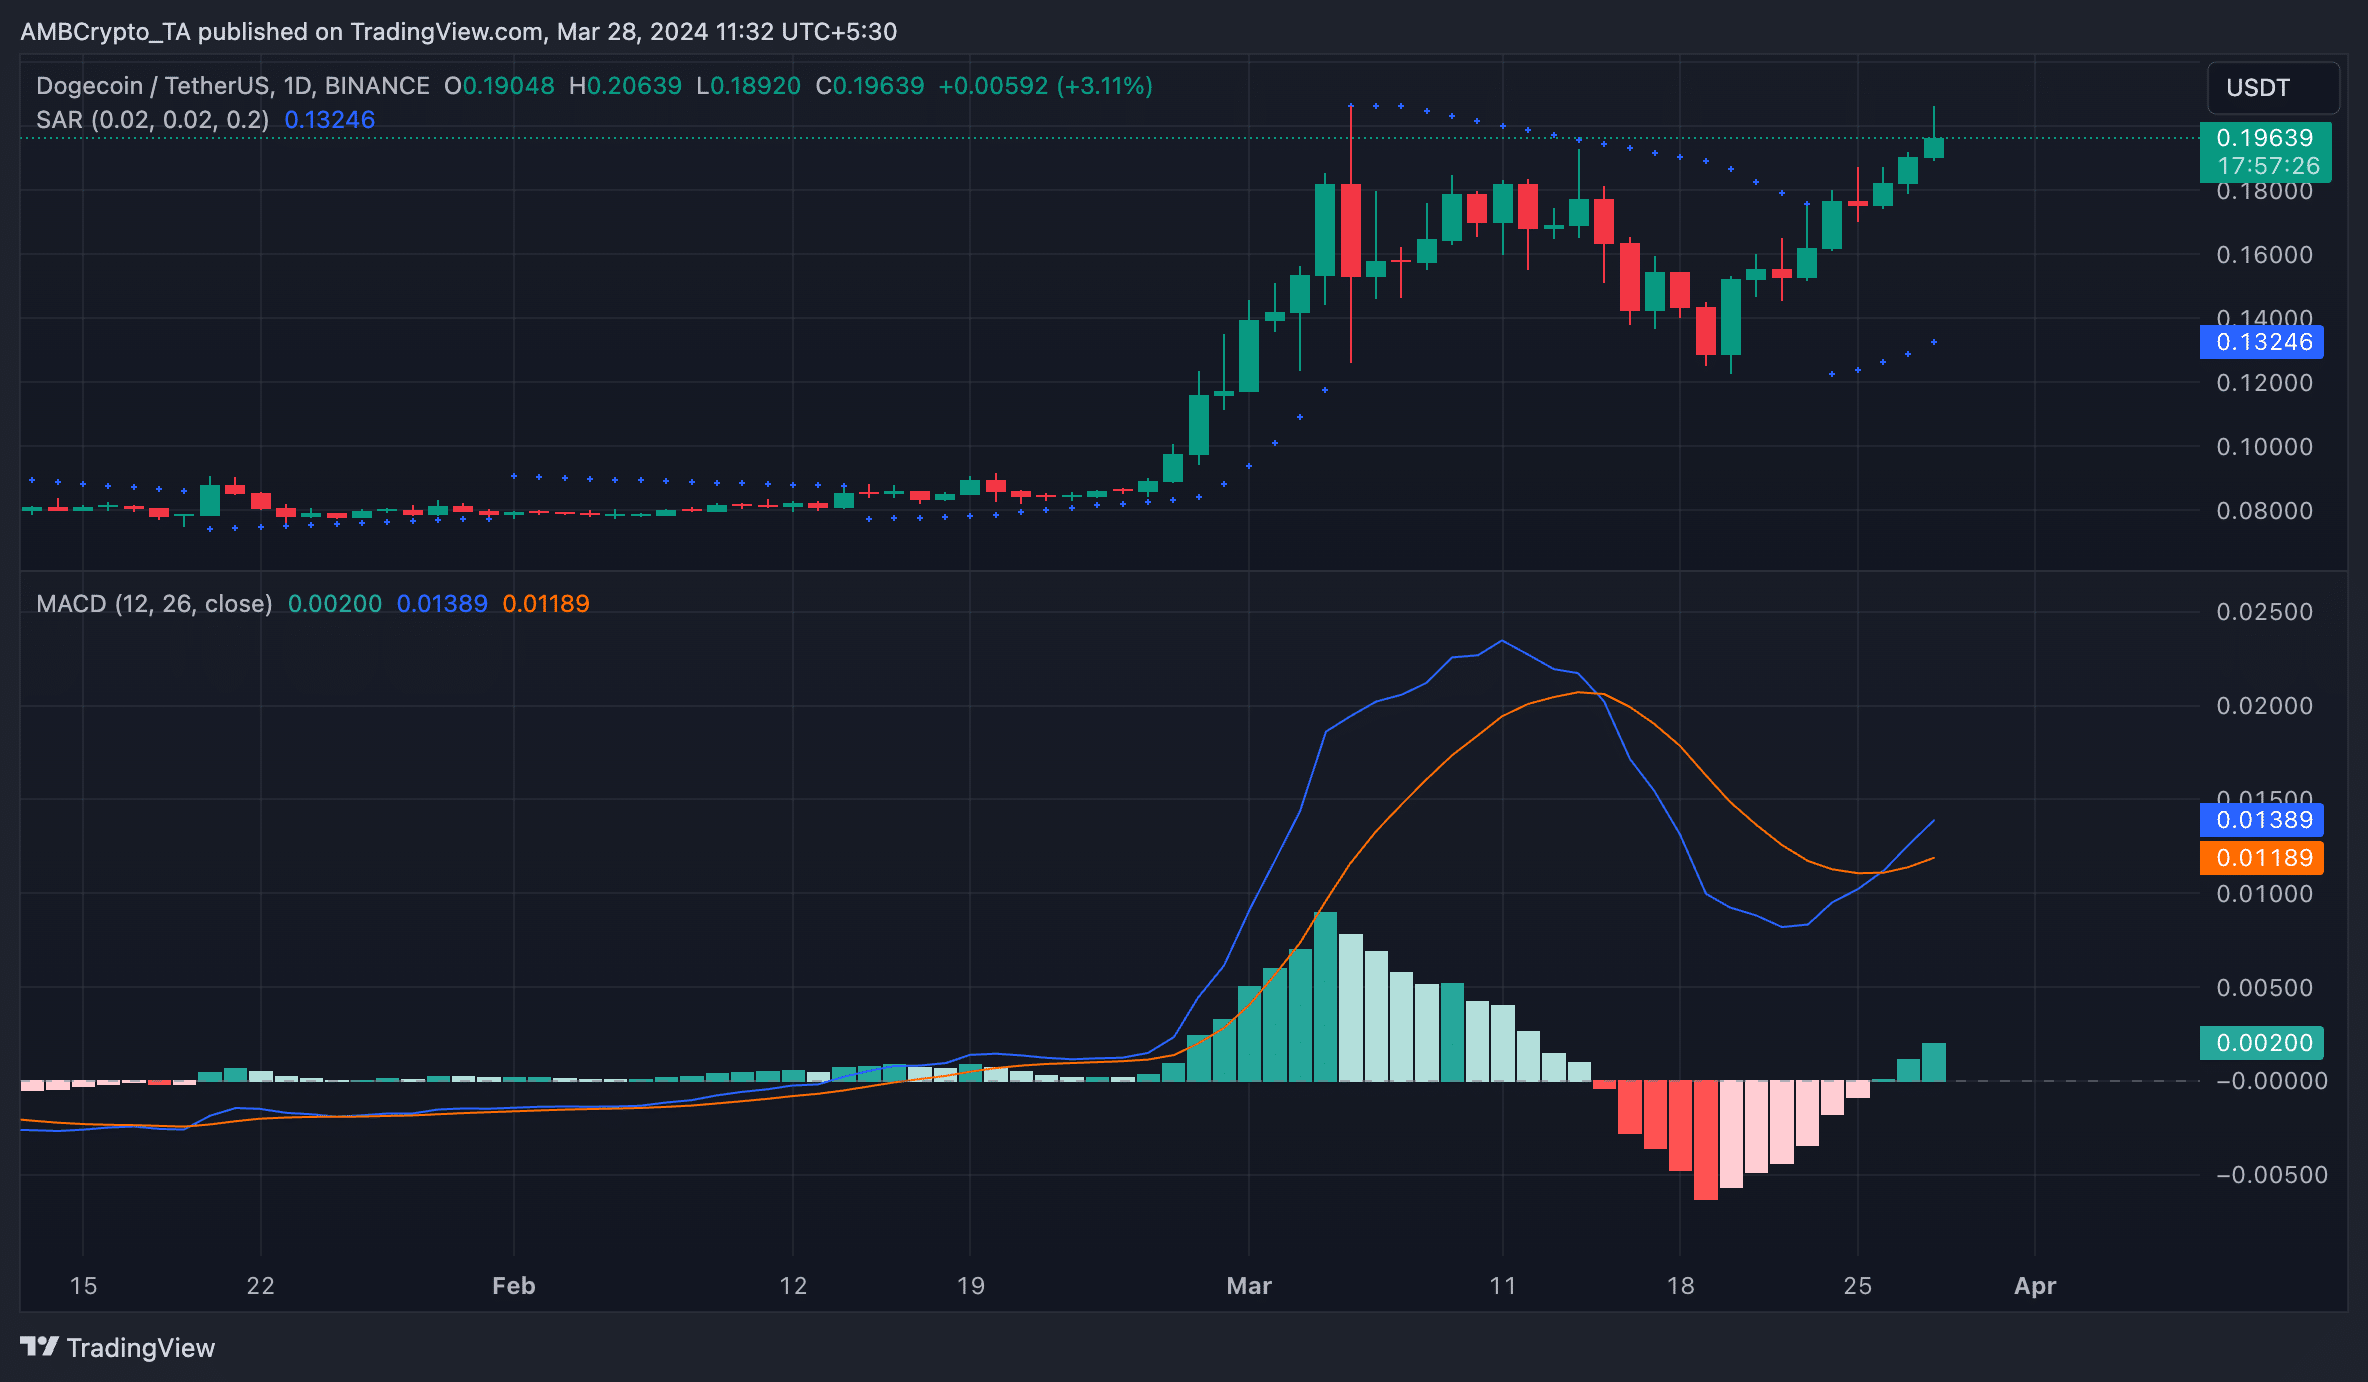Click the 0.12000 price scale label
Screen dimensions: 2368x1382
(x=2265, y=383)
